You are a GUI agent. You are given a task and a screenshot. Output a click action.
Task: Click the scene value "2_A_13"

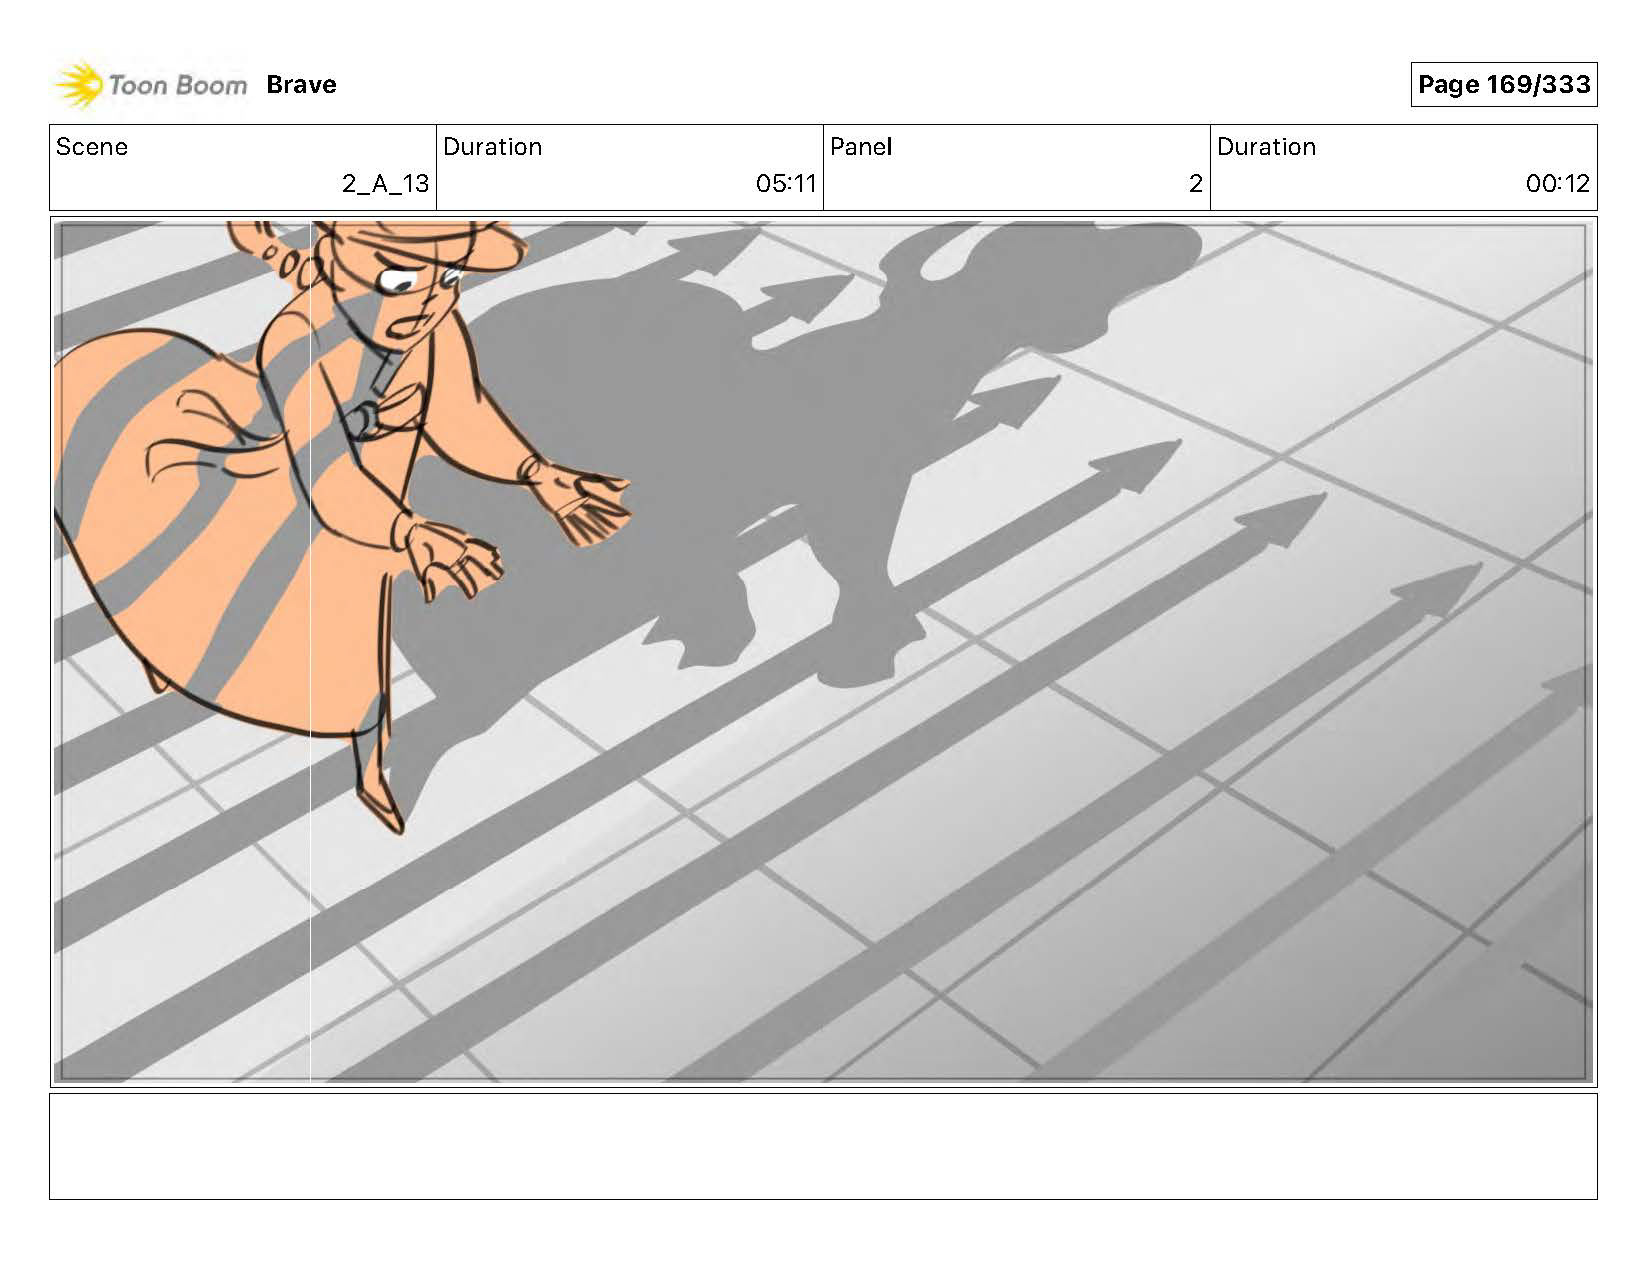[x=385, y=184]
